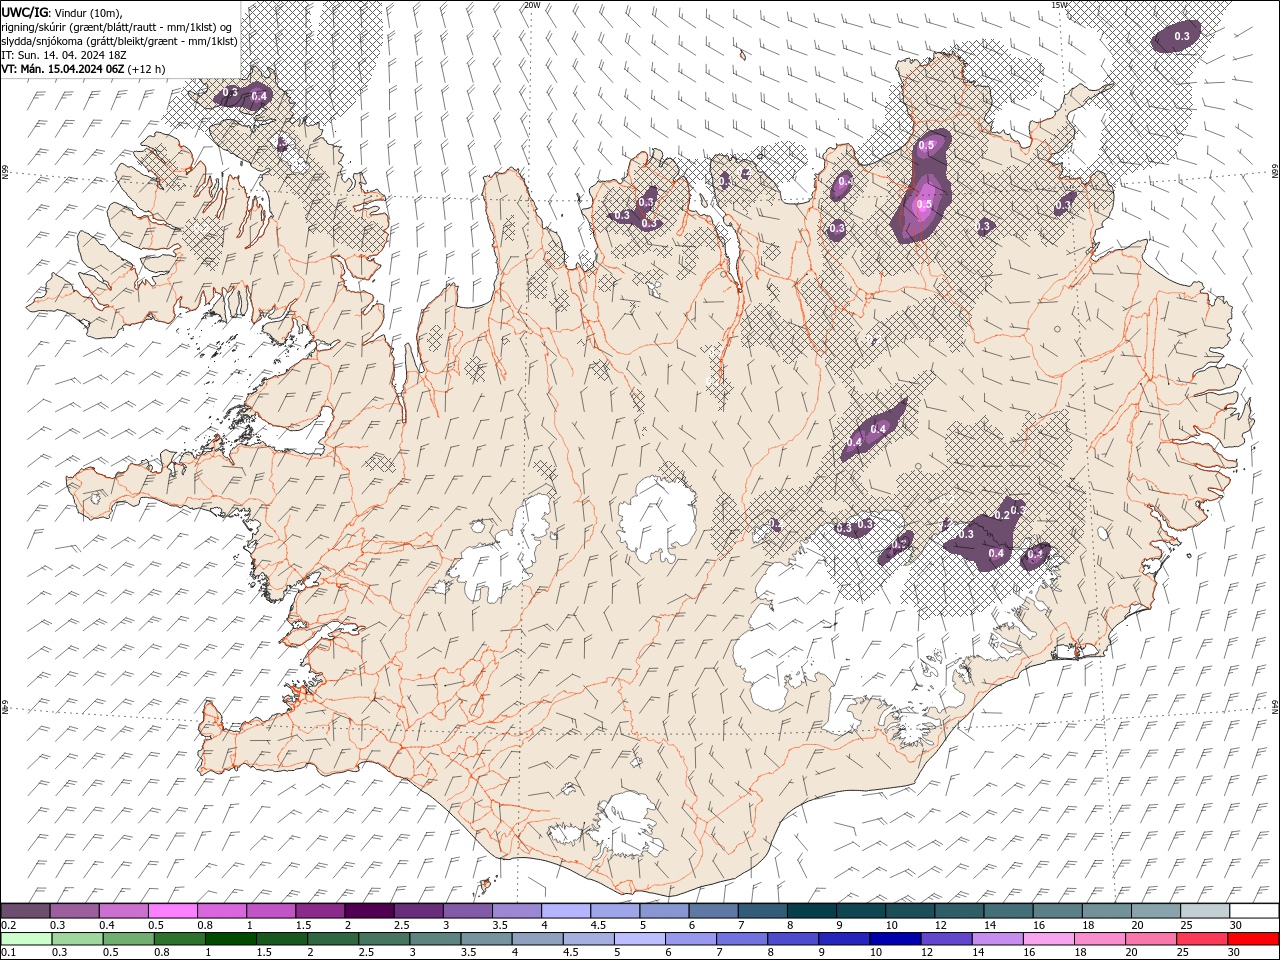
Task: Select the 25 crimson swatch in rain legend
Action: tap(1202, 939)
